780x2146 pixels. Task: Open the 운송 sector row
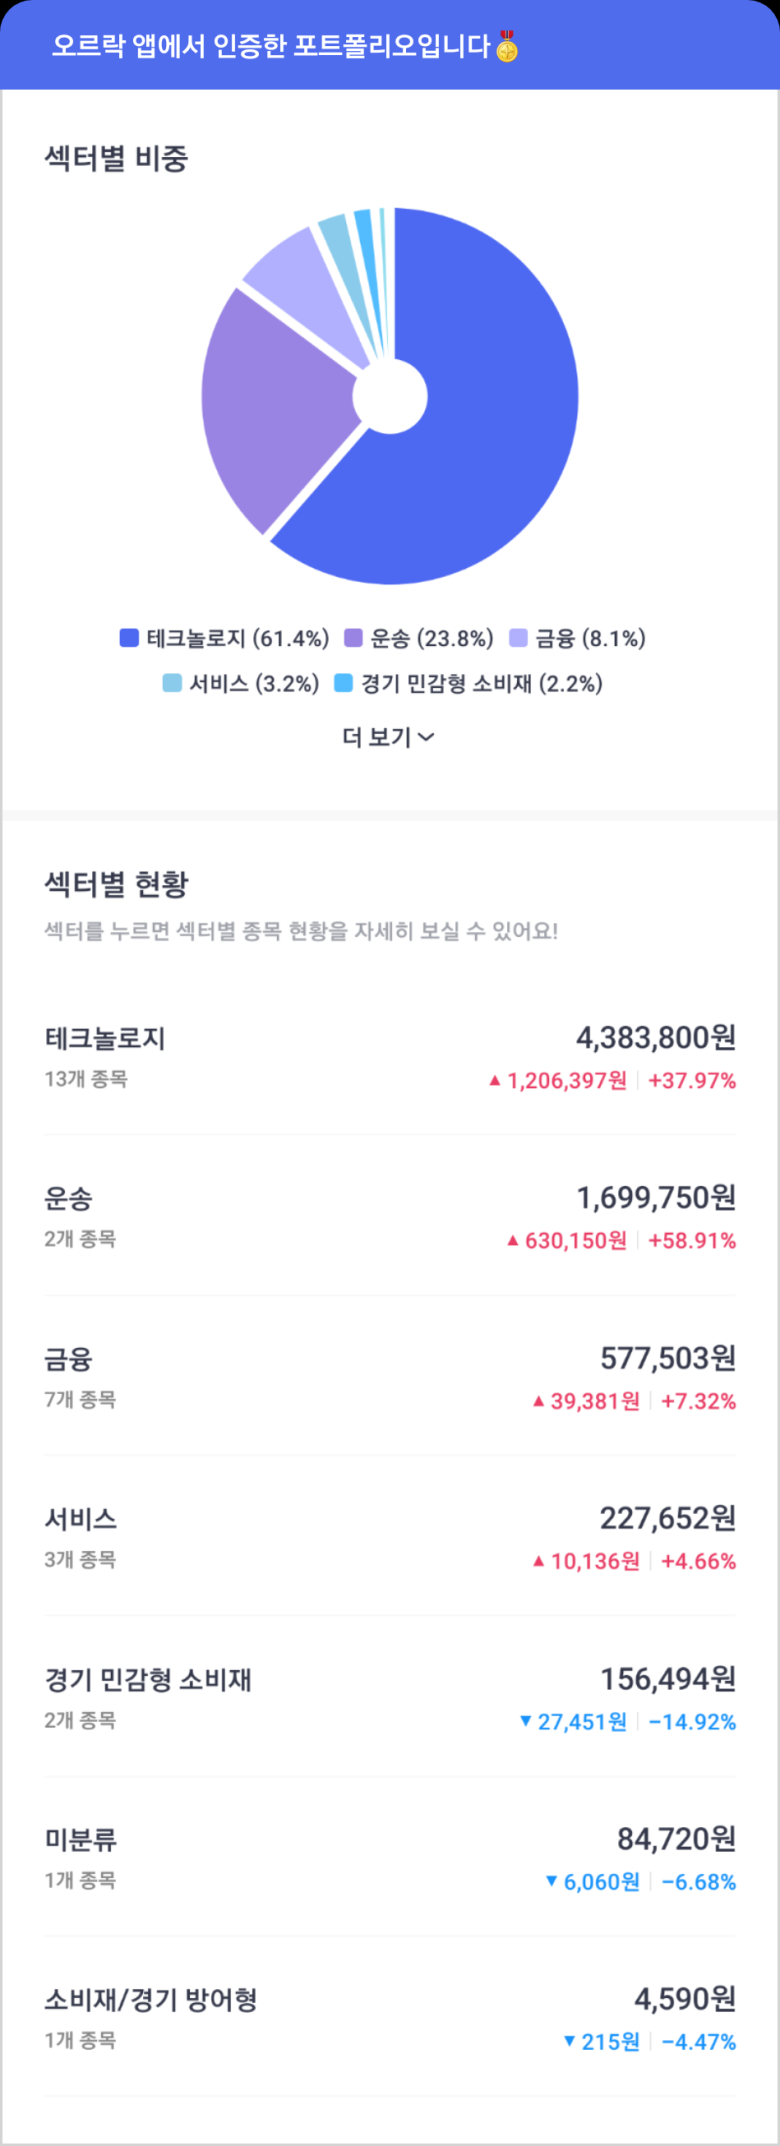pos(390,1216)
